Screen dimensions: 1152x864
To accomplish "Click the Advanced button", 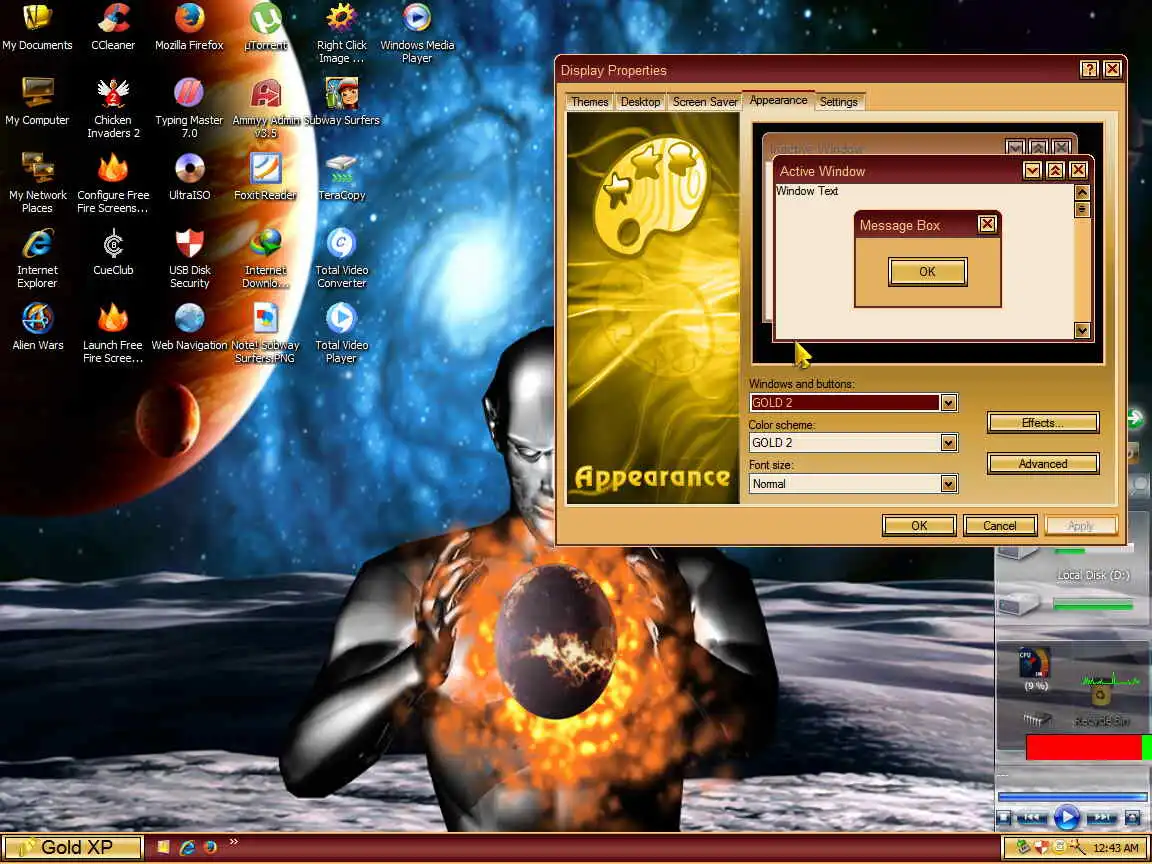I will pos(1043,464).
